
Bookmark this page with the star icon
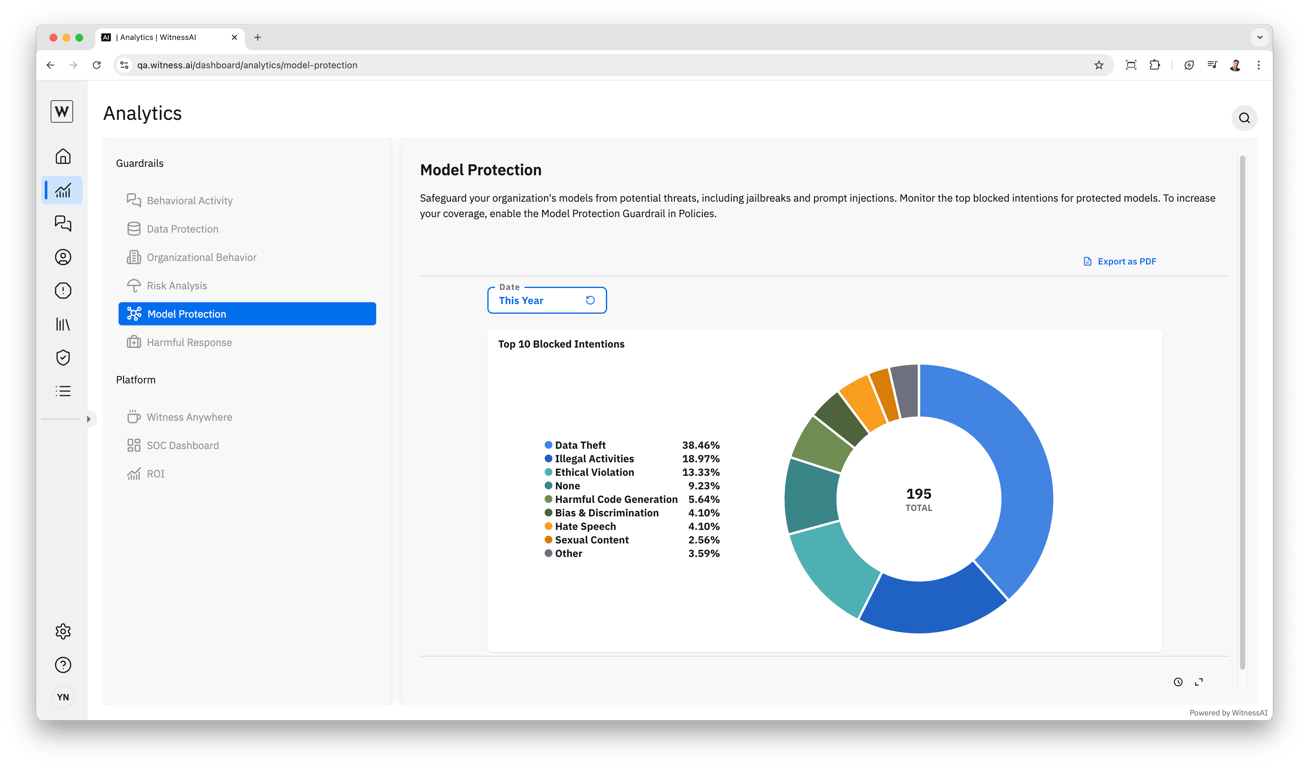click(1099, 65)
